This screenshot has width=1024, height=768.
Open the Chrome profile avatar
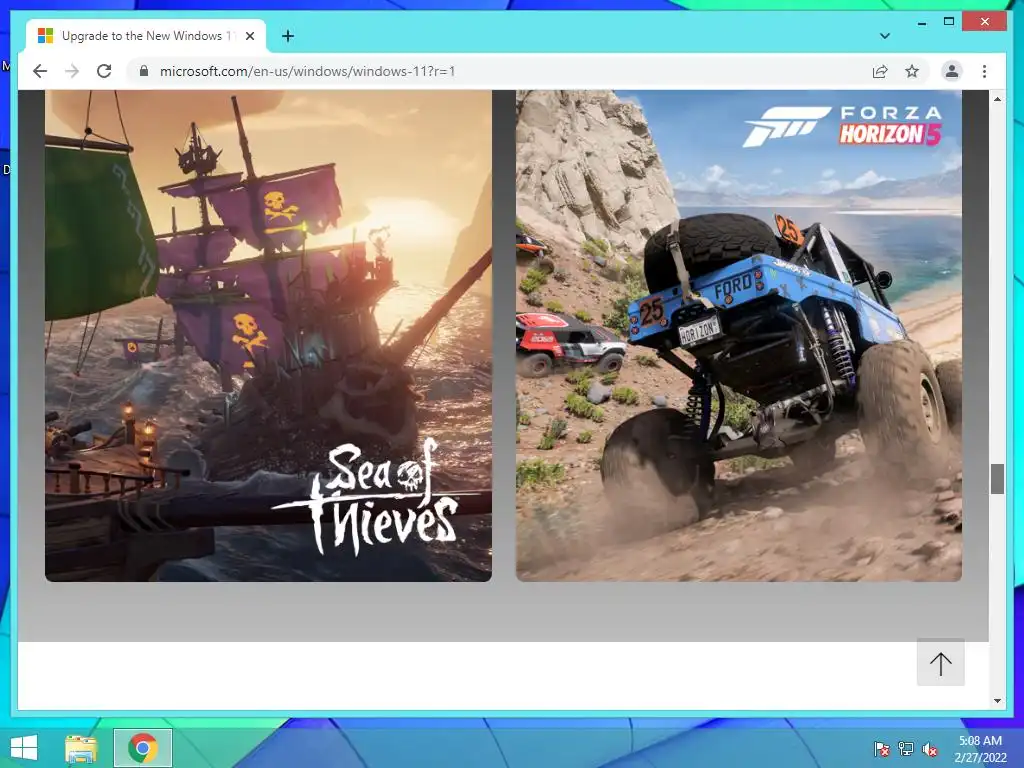[x=952, y=71]
